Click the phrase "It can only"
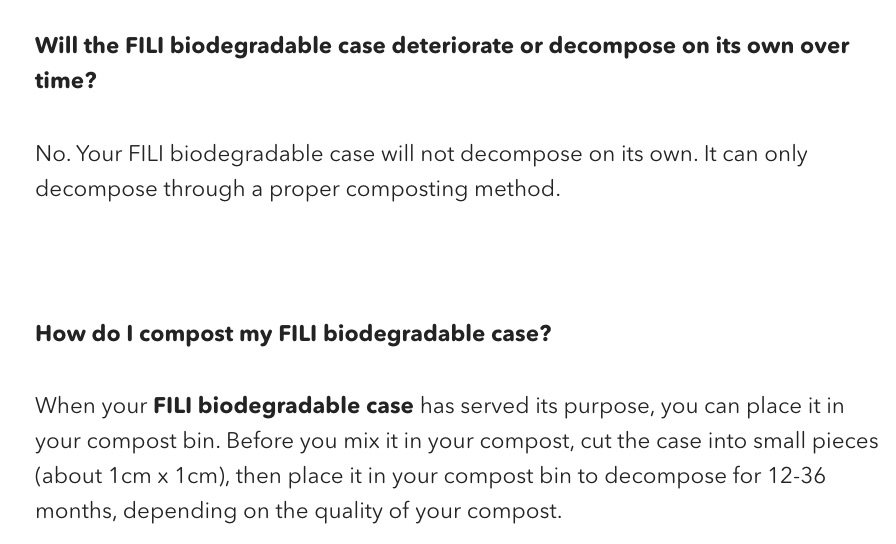 tap(755, 154)
